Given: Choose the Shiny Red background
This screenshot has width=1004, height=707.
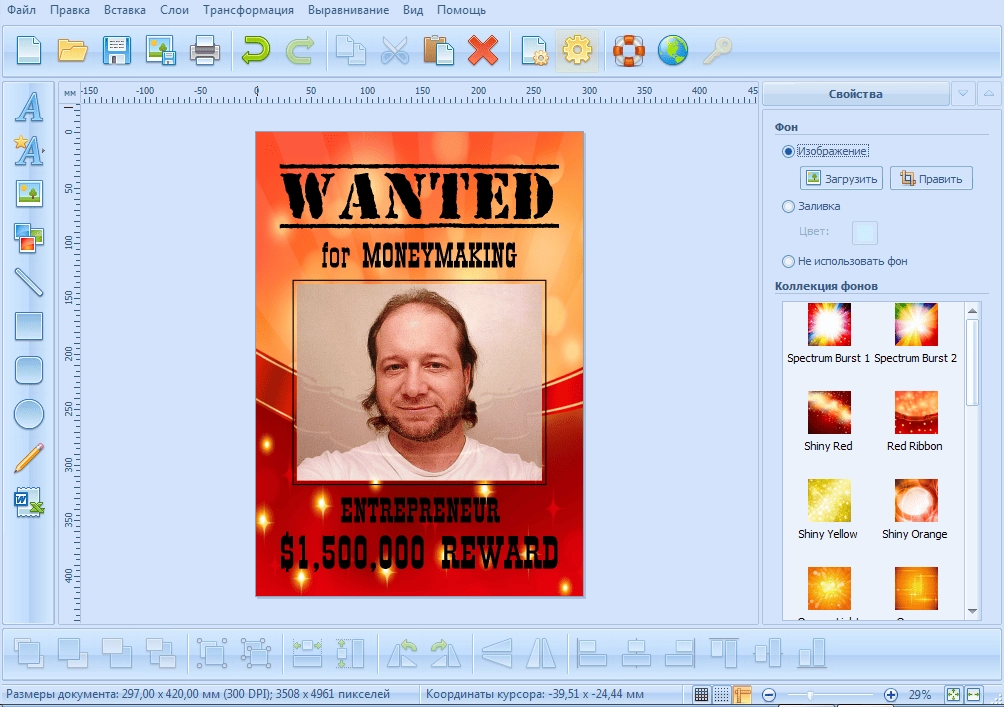Looking at the screenshot, I should (828, 421).
